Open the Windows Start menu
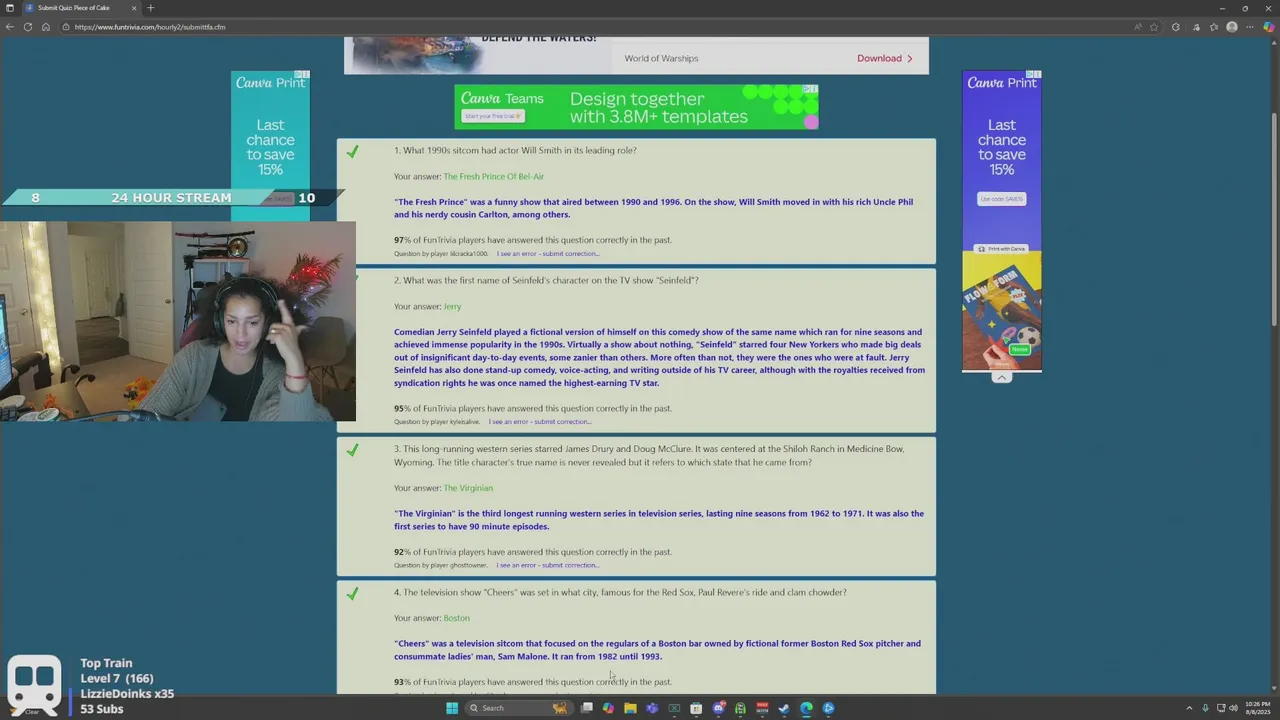The width and height of the screenshot is (1280, 720). click(x=452, y=708)
